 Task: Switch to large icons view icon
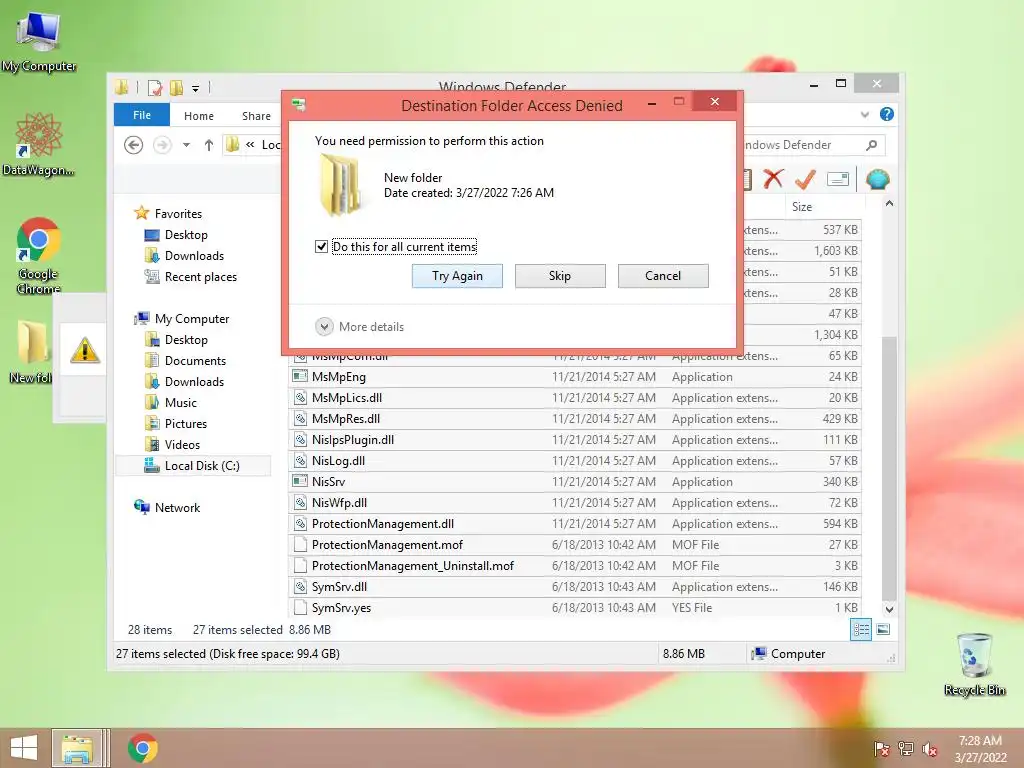click(883, 630)
